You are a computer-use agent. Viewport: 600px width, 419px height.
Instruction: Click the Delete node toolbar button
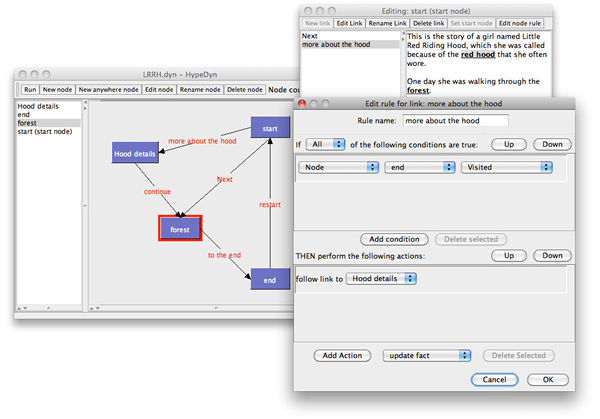coord(244,90)
